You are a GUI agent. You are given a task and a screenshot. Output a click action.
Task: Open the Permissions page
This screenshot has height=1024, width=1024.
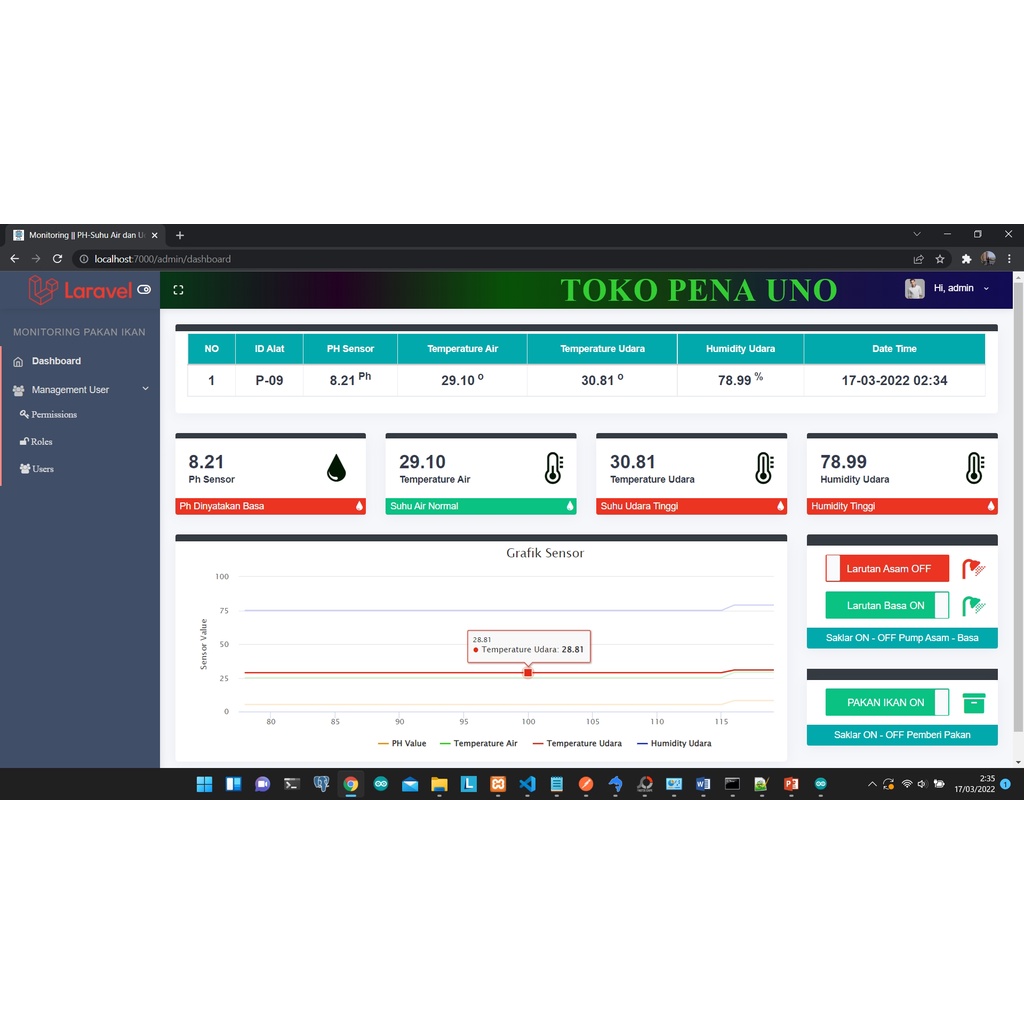(x=53, y=414)
